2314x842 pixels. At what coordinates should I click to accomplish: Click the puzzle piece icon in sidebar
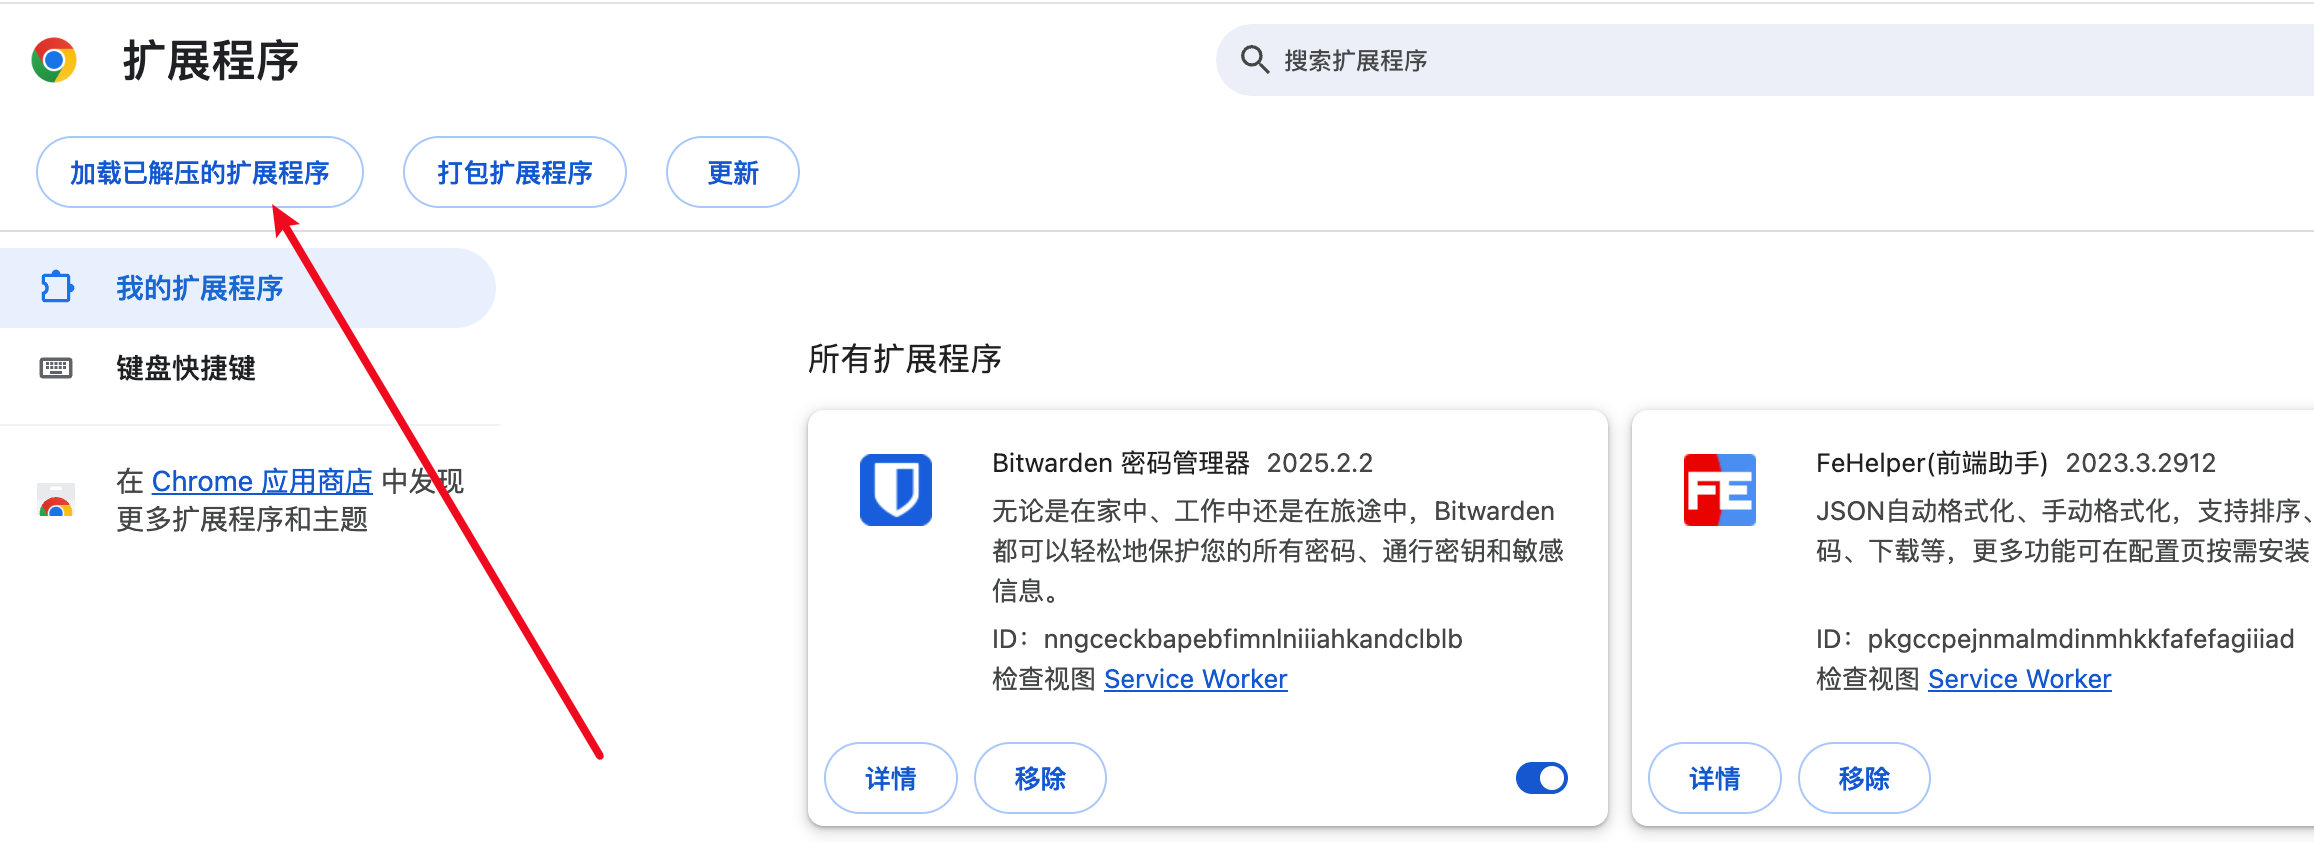(x=57, y=288)
